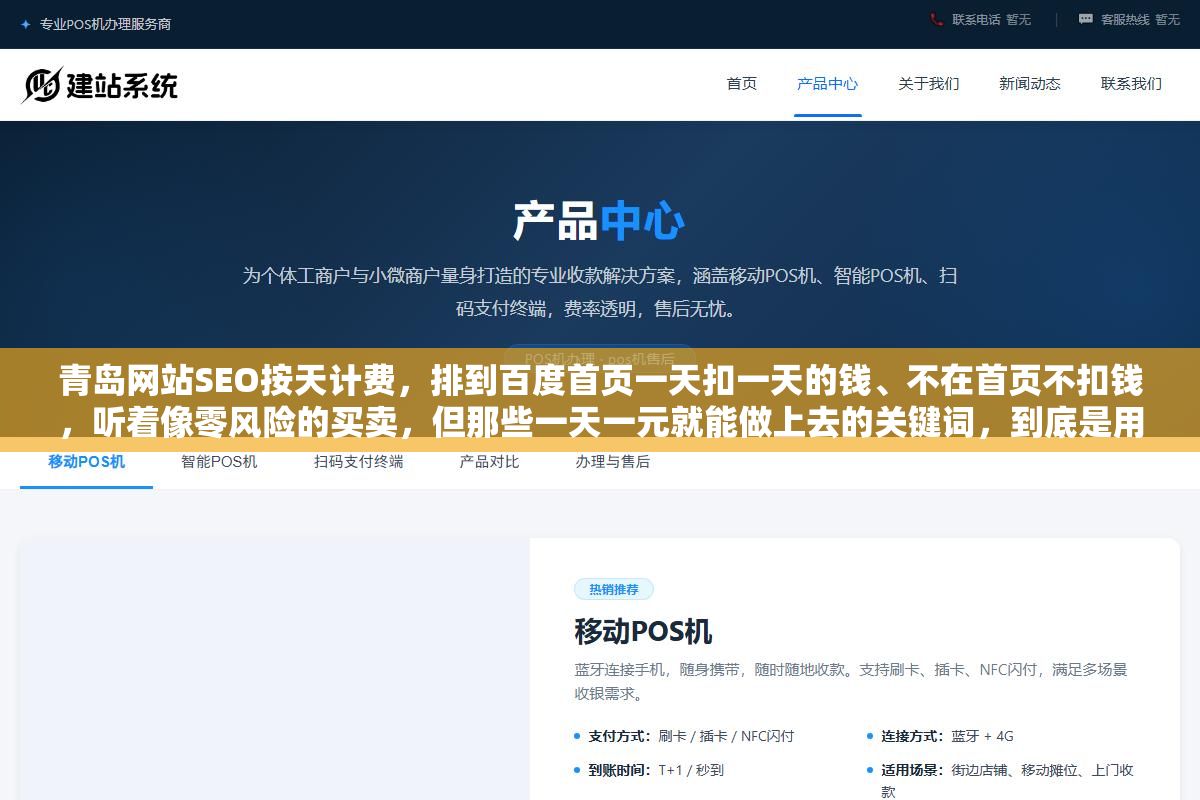1200x800 pixels.
Task: Click the 专业POS机办理服务商 slogan text
Action: point(105,24)
